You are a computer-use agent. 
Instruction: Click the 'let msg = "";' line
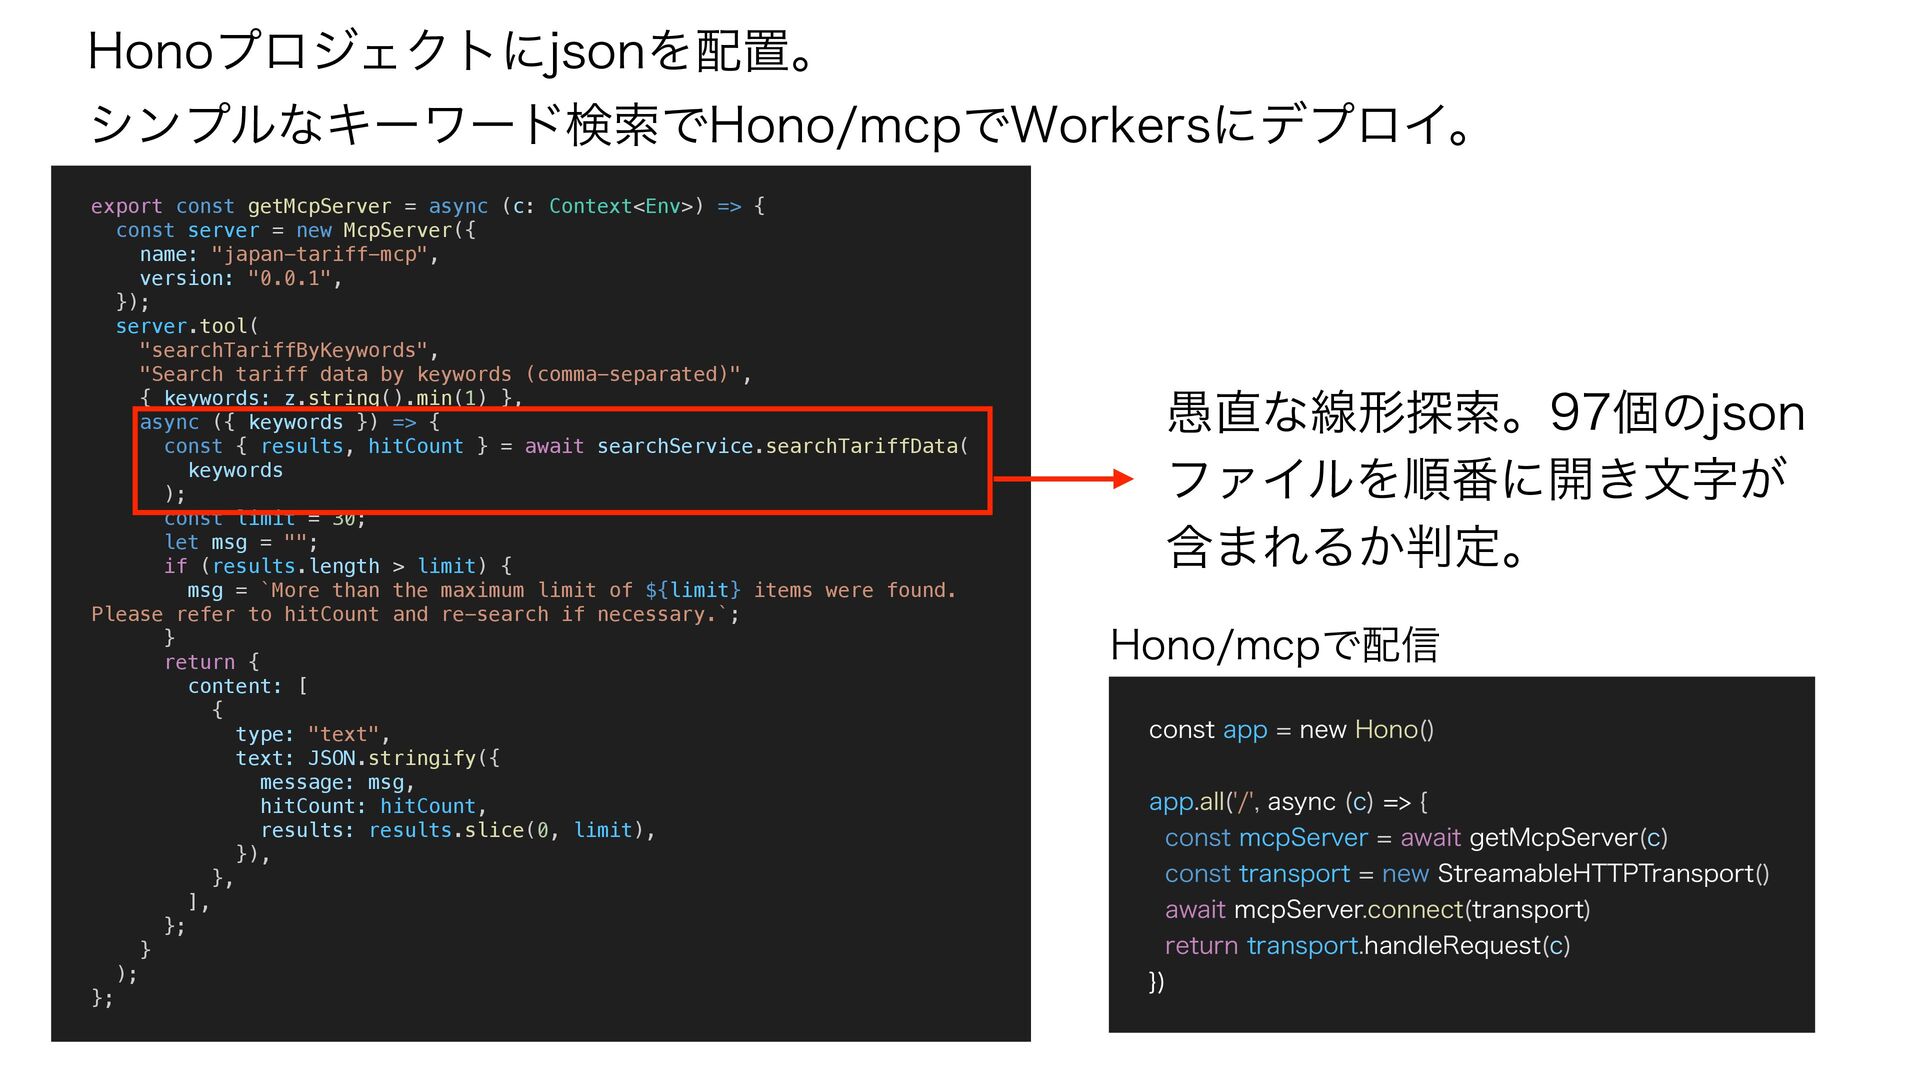point(241,542)
